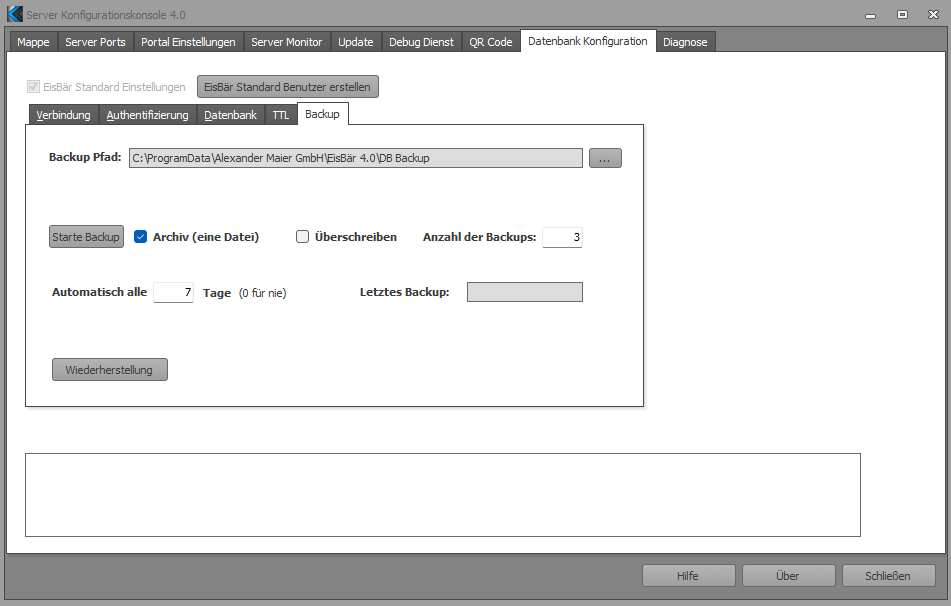
Task: Browse for backup path with ellipsis button
Action: click(605, 158)
